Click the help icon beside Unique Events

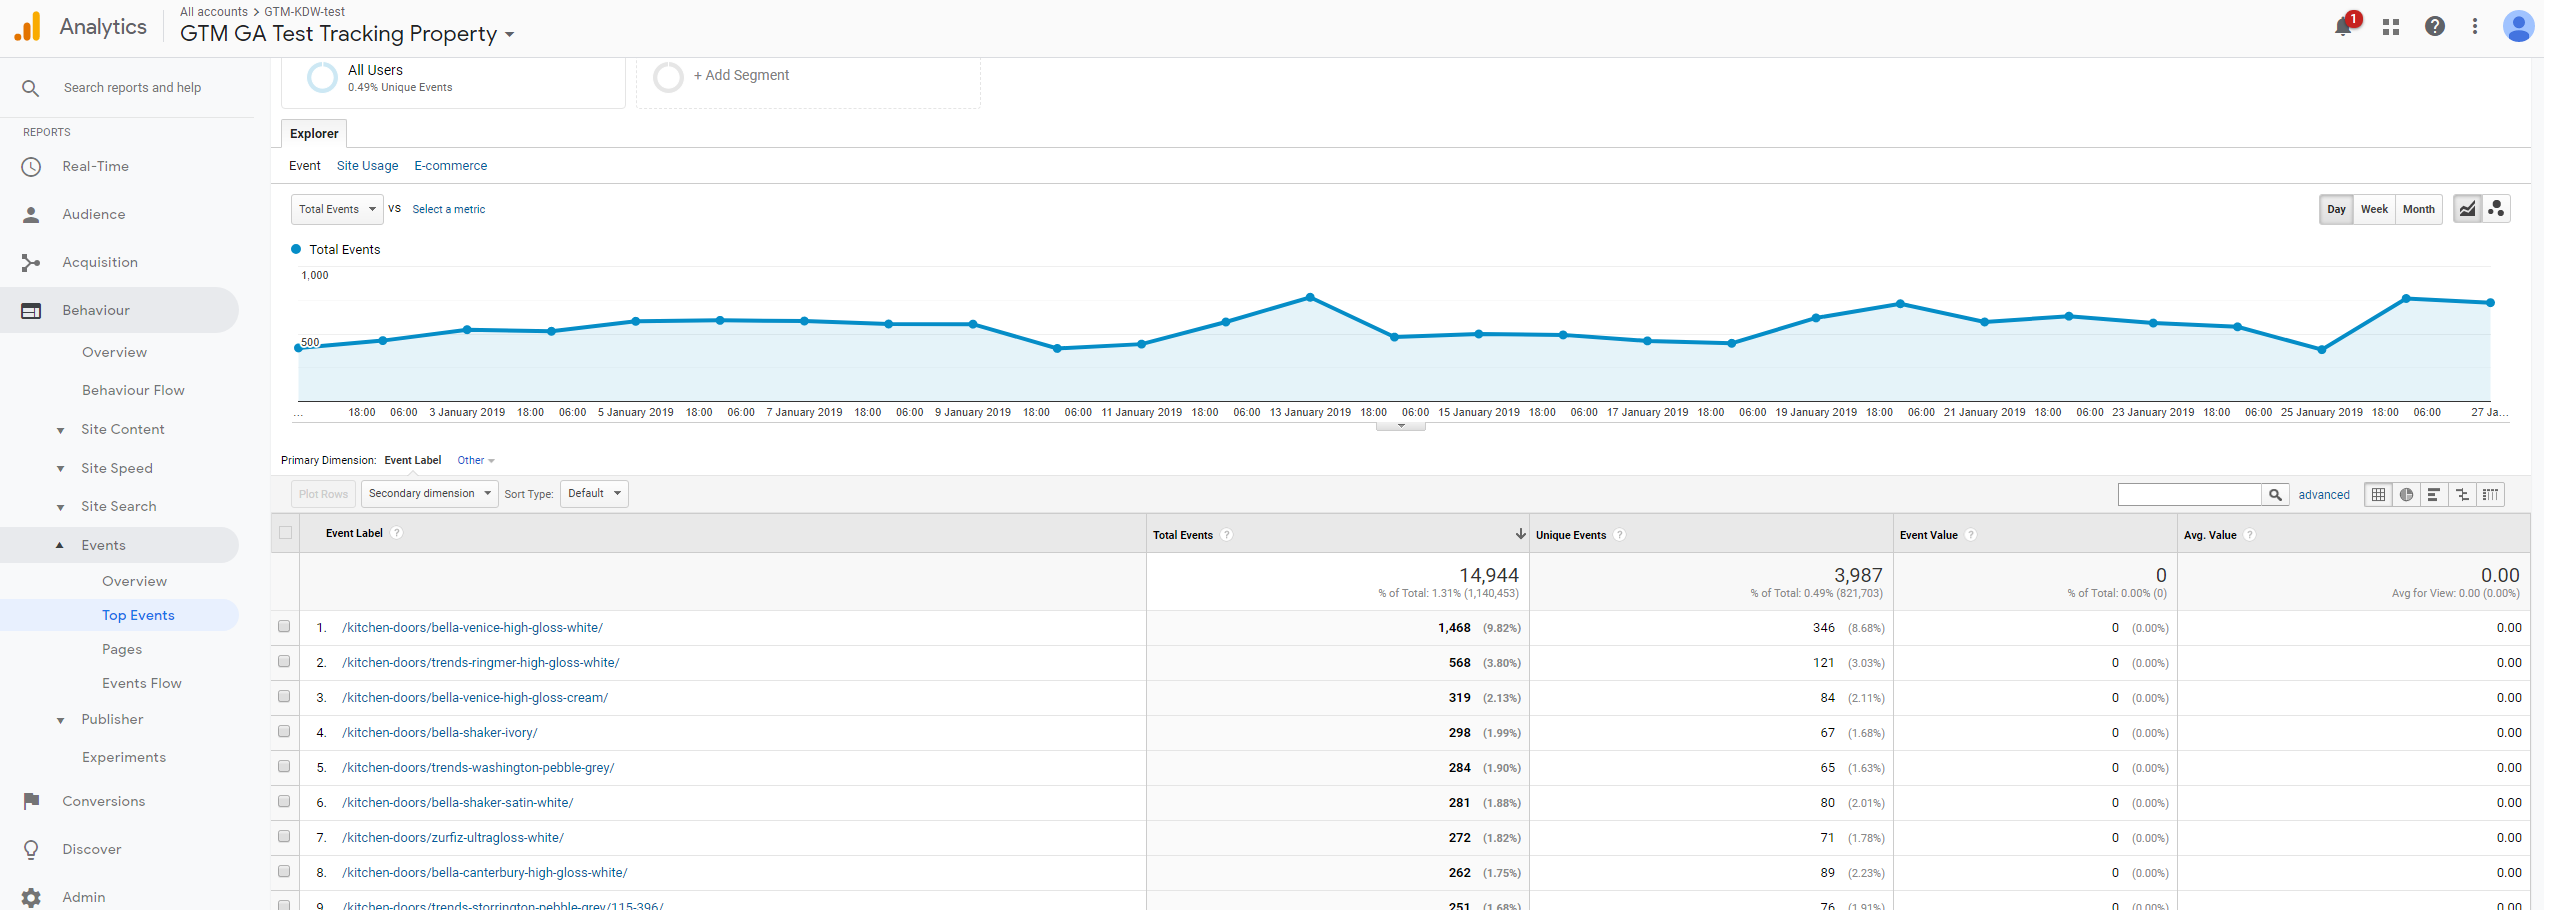click(1620, 535)
